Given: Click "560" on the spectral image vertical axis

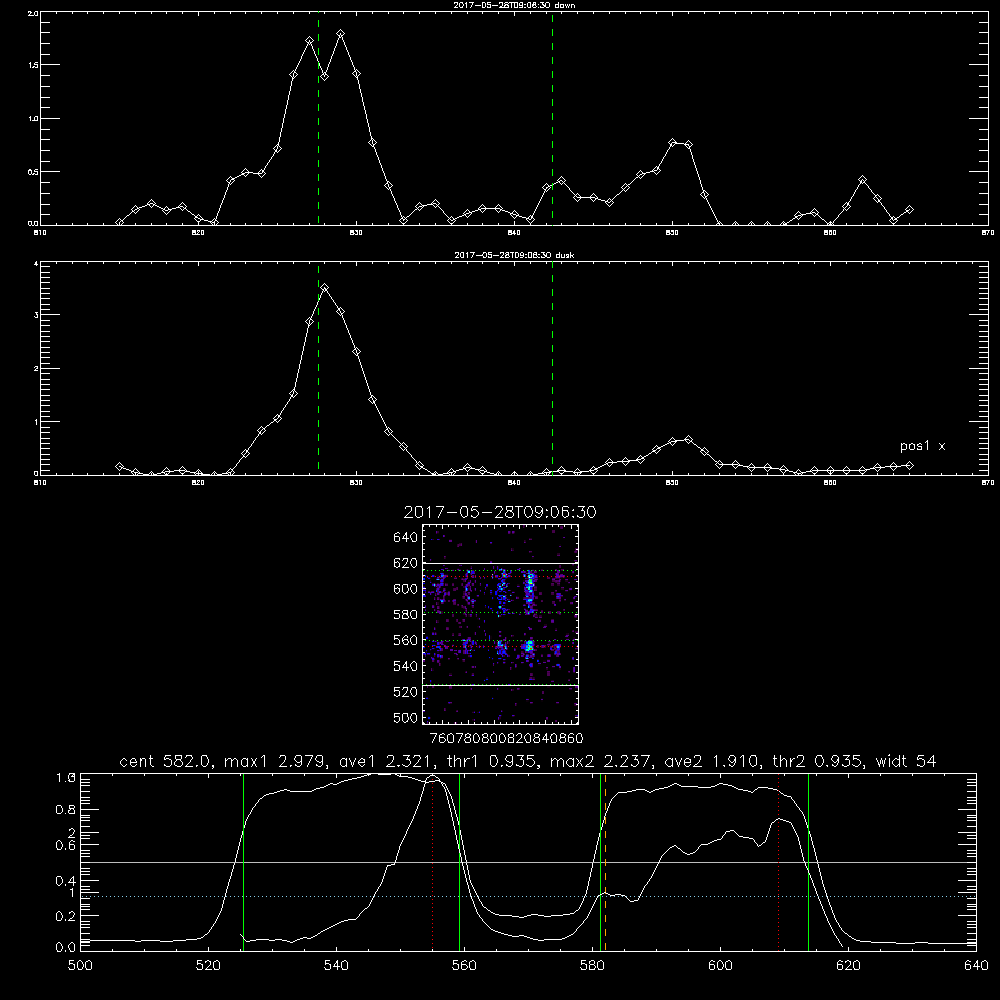Looking at the screenshot, I should 406,640.
